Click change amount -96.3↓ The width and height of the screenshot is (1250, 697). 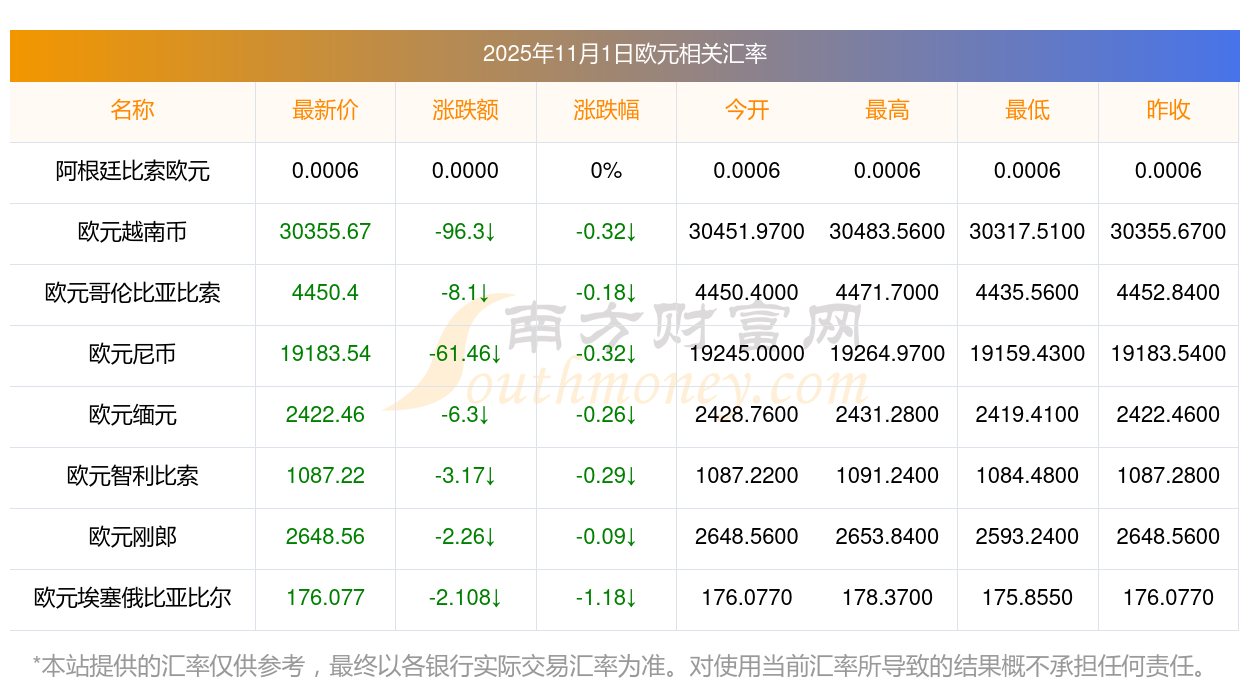465,232
